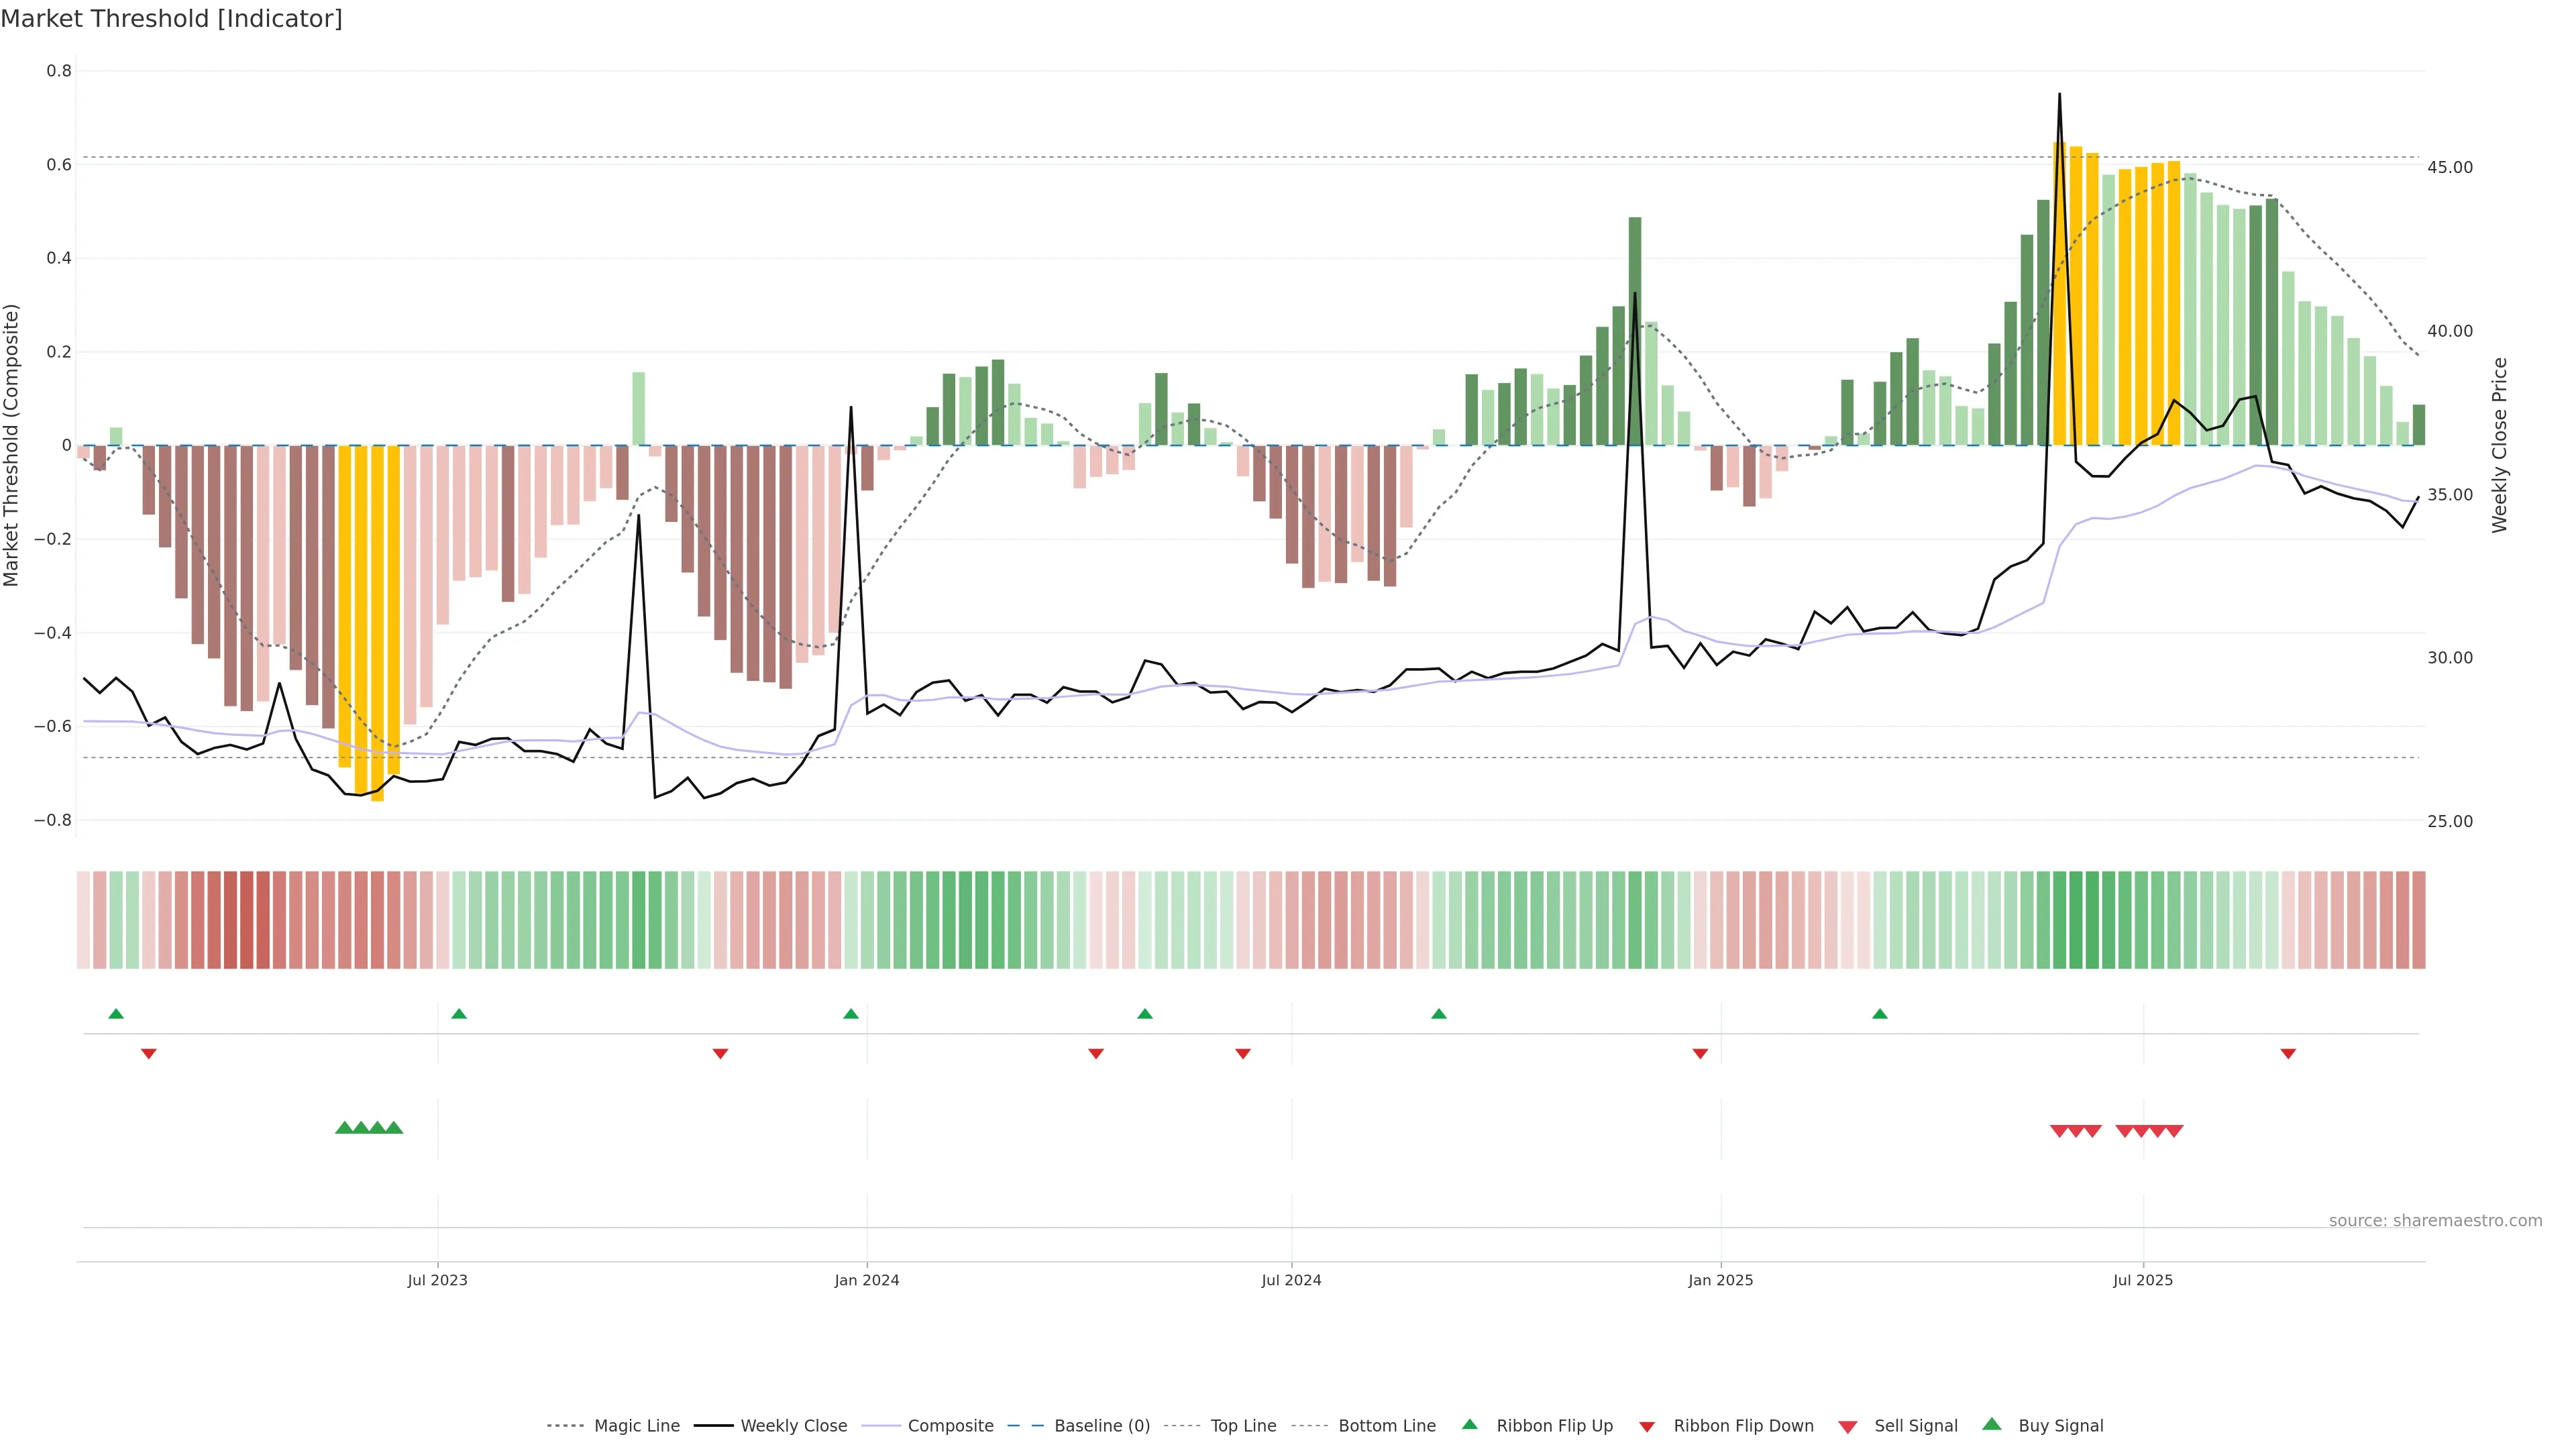Click the darkest red cell in ribbon heatmap
2576x1449 pixels.
pos(246,920)
